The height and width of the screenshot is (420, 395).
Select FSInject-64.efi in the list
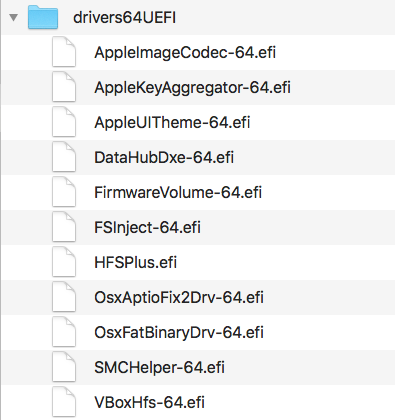tap(147, 228)
